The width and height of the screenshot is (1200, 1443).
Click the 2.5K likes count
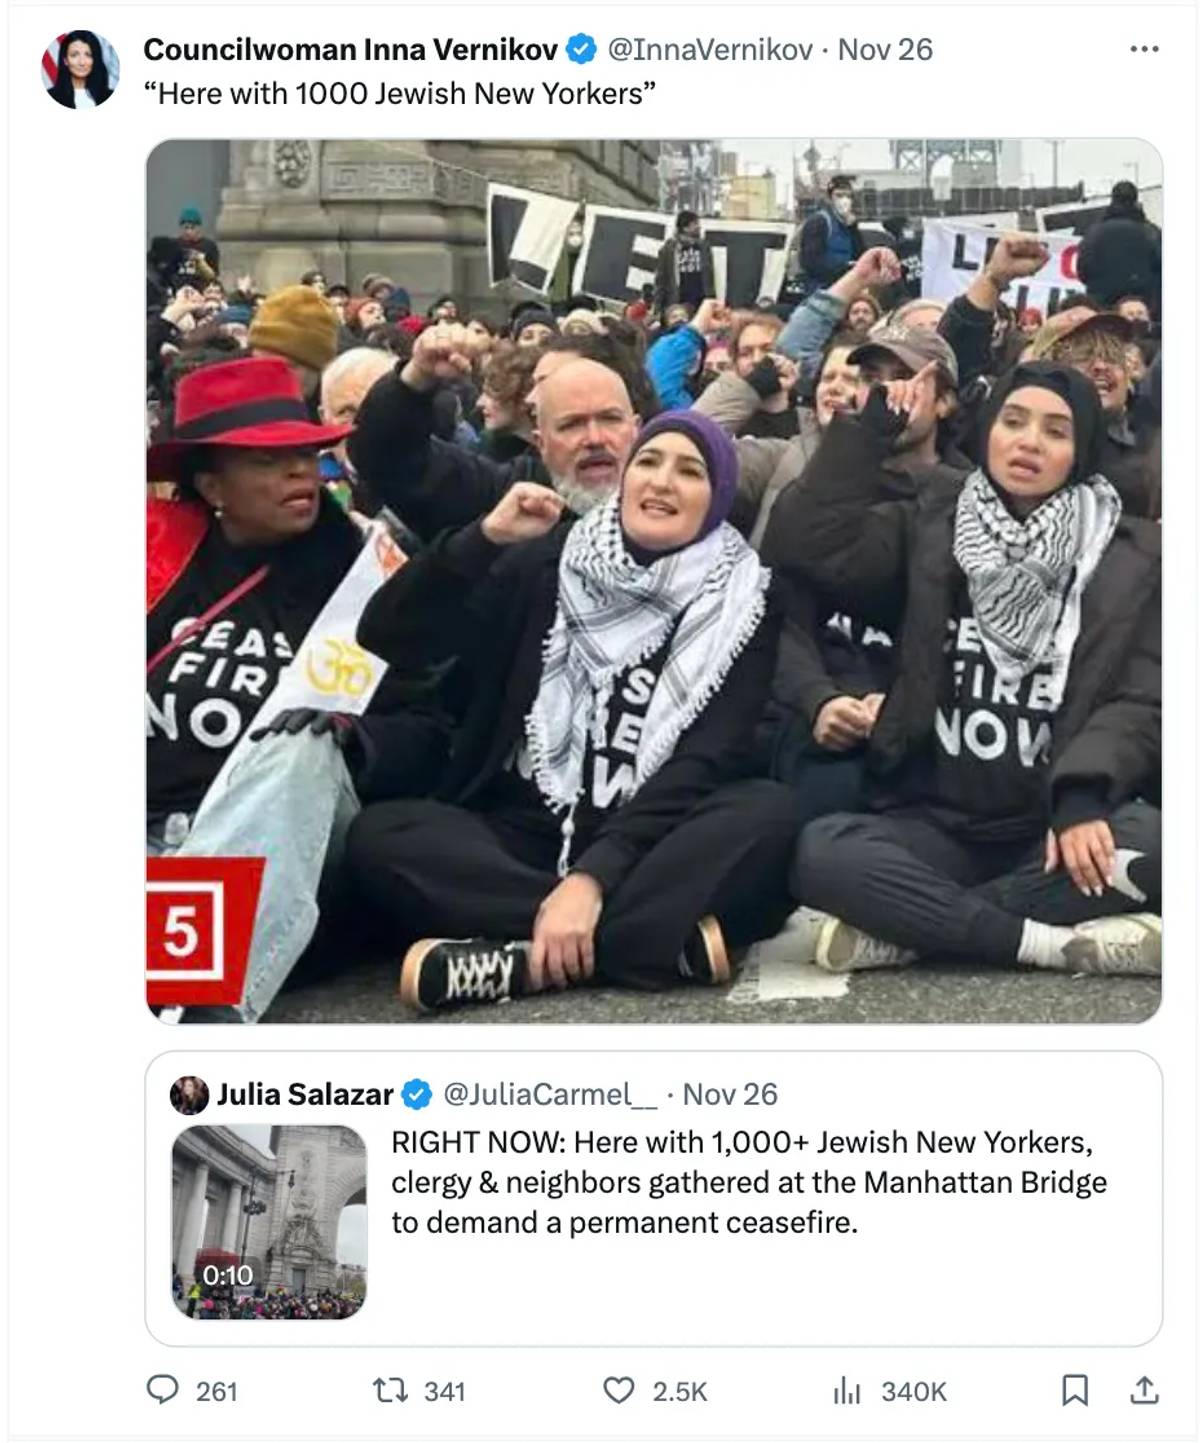click(679, 1391)
